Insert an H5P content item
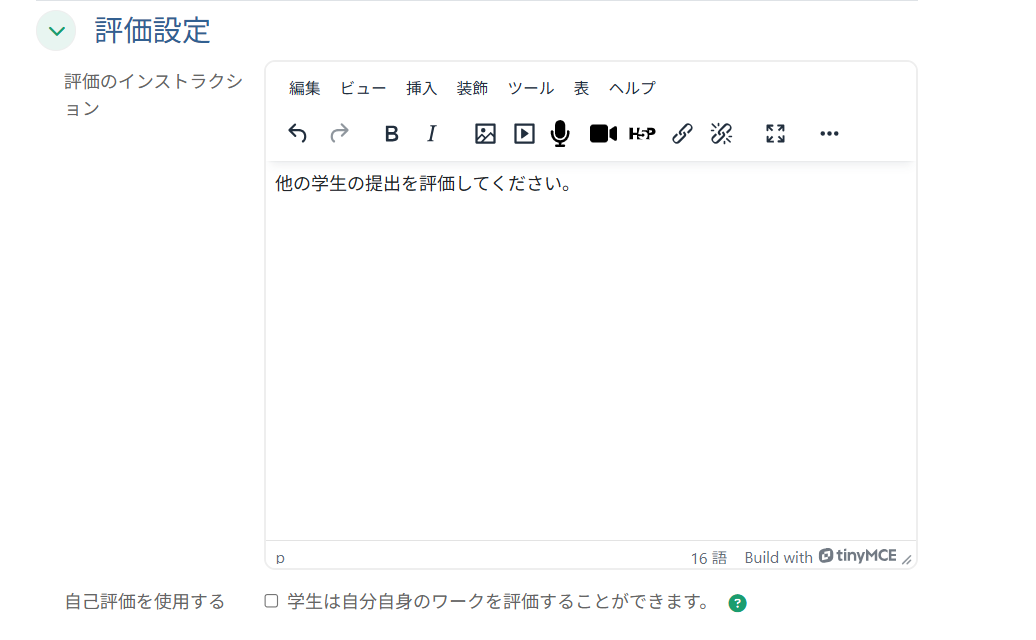Screen dimensions: 1036x640 (x=642, y=133)
